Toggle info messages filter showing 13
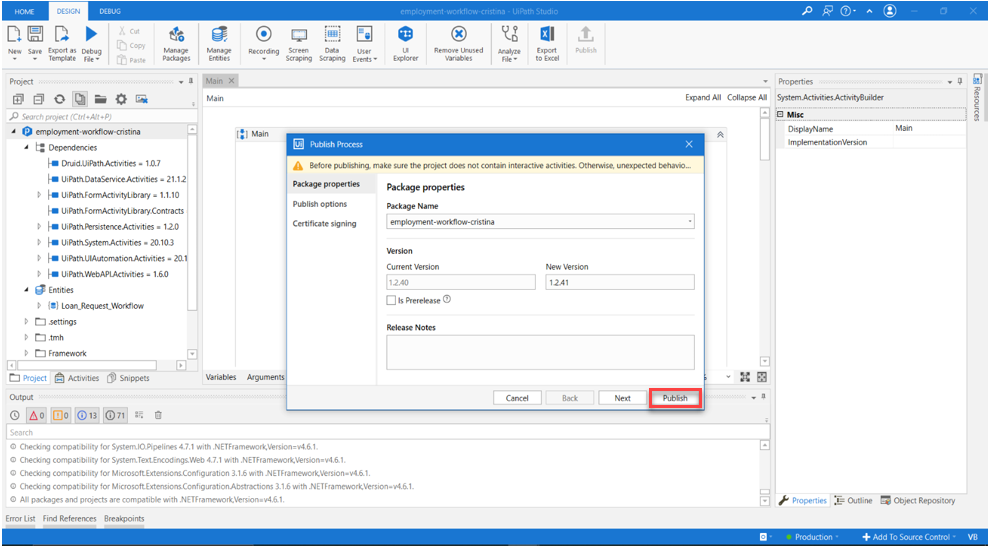This screenshot has height=546, width=988. (87, 415)
